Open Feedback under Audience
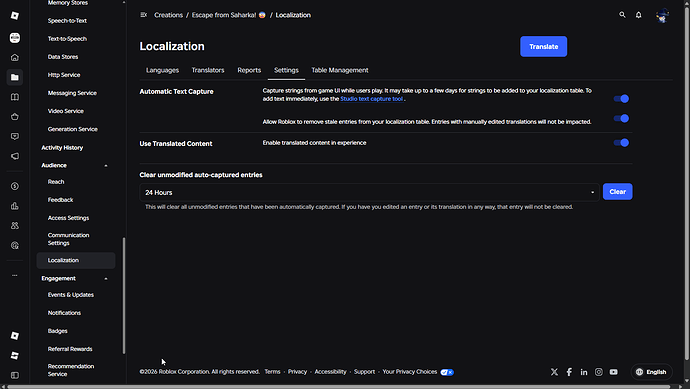Image resolution: width=690 pixels, height=389 pixels. 60,200
